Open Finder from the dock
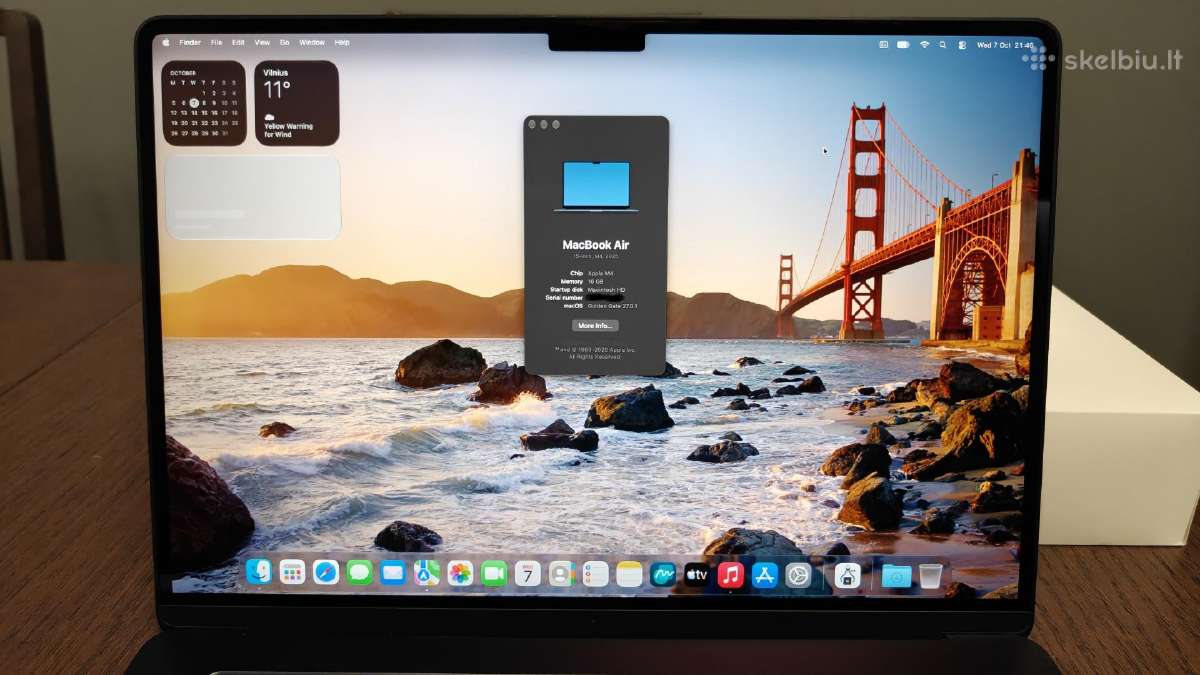Image resolution: width=1200 pixels, height=675 pixels. coord(259,572)
